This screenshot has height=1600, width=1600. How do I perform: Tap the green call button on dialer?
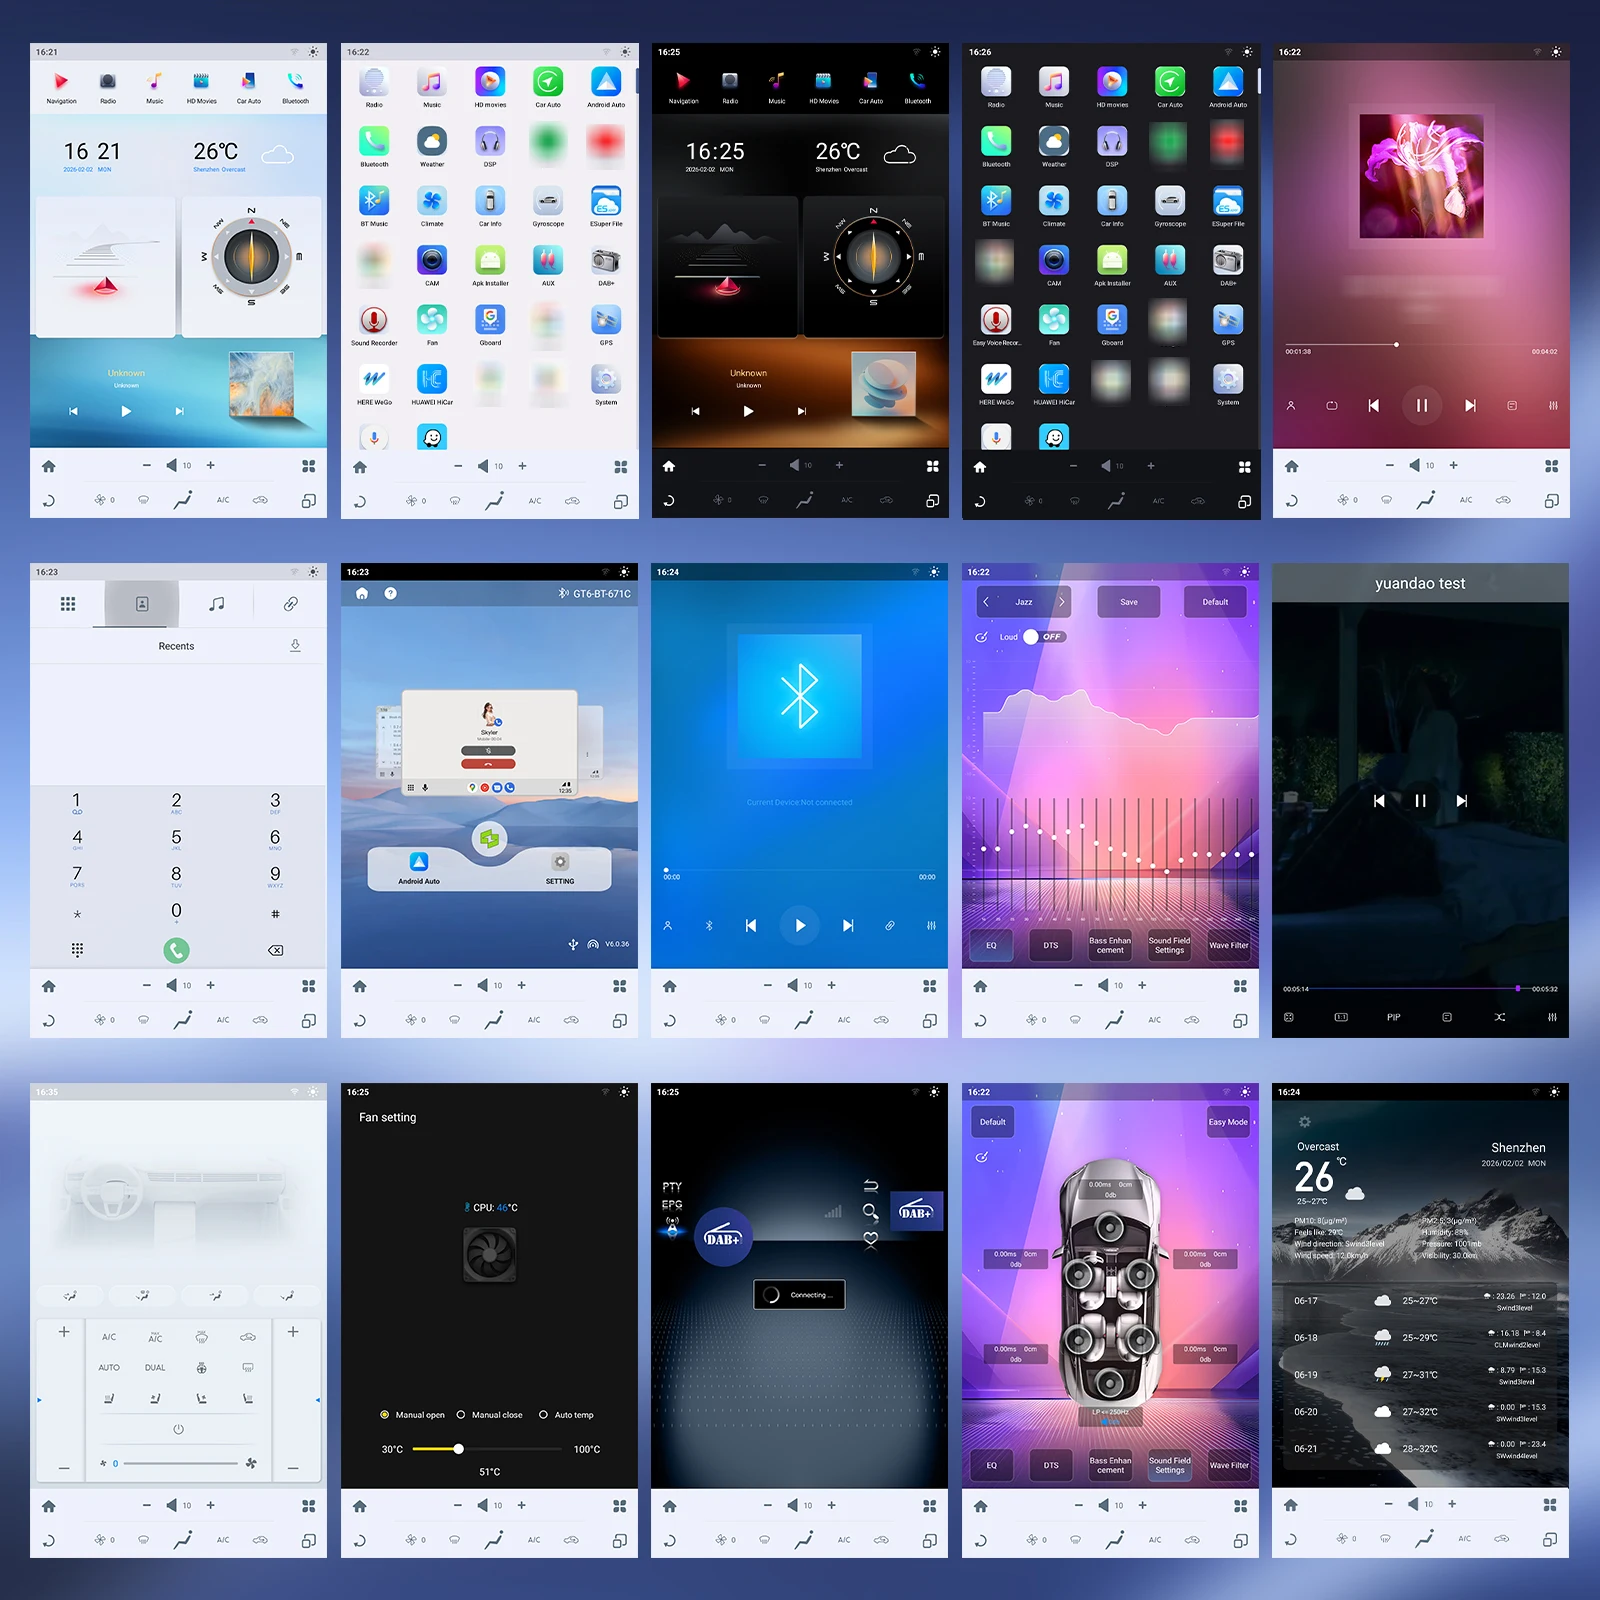pos(176,950)
